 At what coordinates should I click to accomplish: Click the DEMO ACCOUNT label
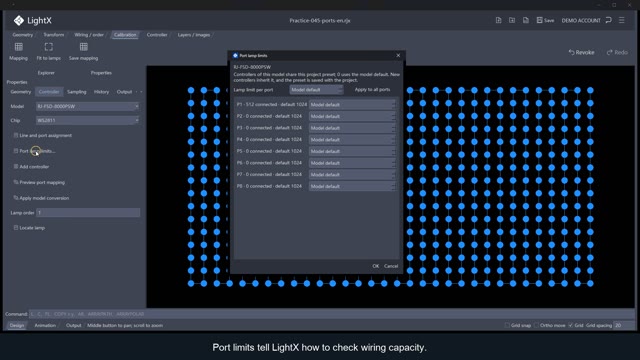581,20
